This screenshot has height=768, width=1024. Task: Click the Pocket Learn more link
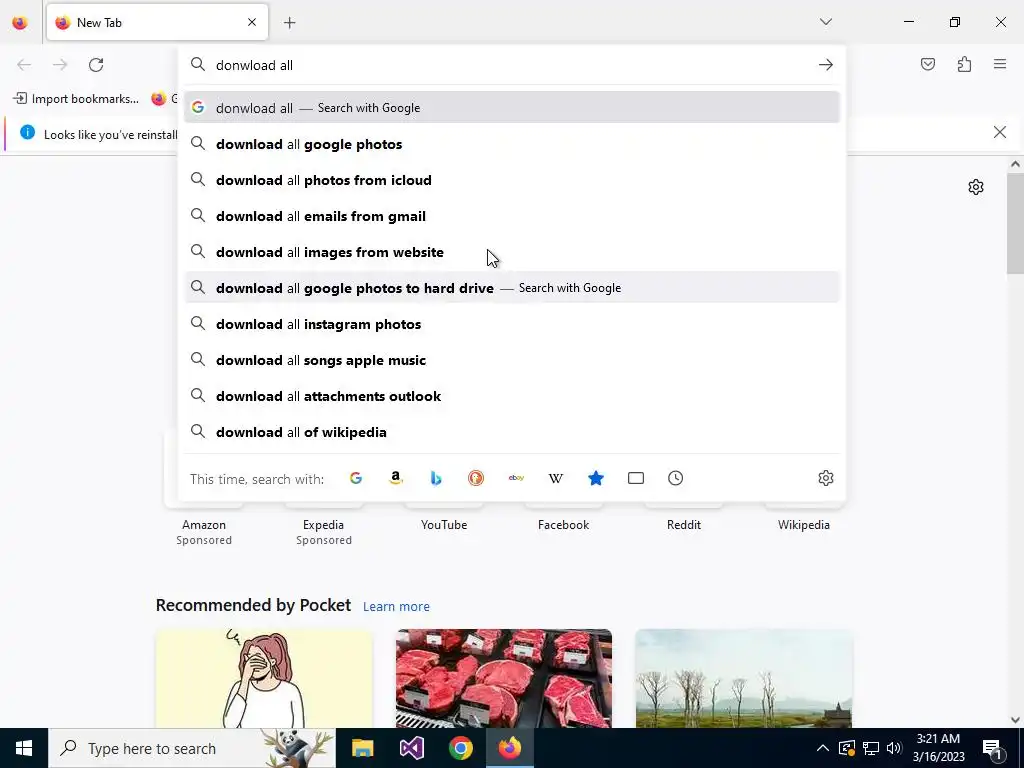[x=396, y=607]
